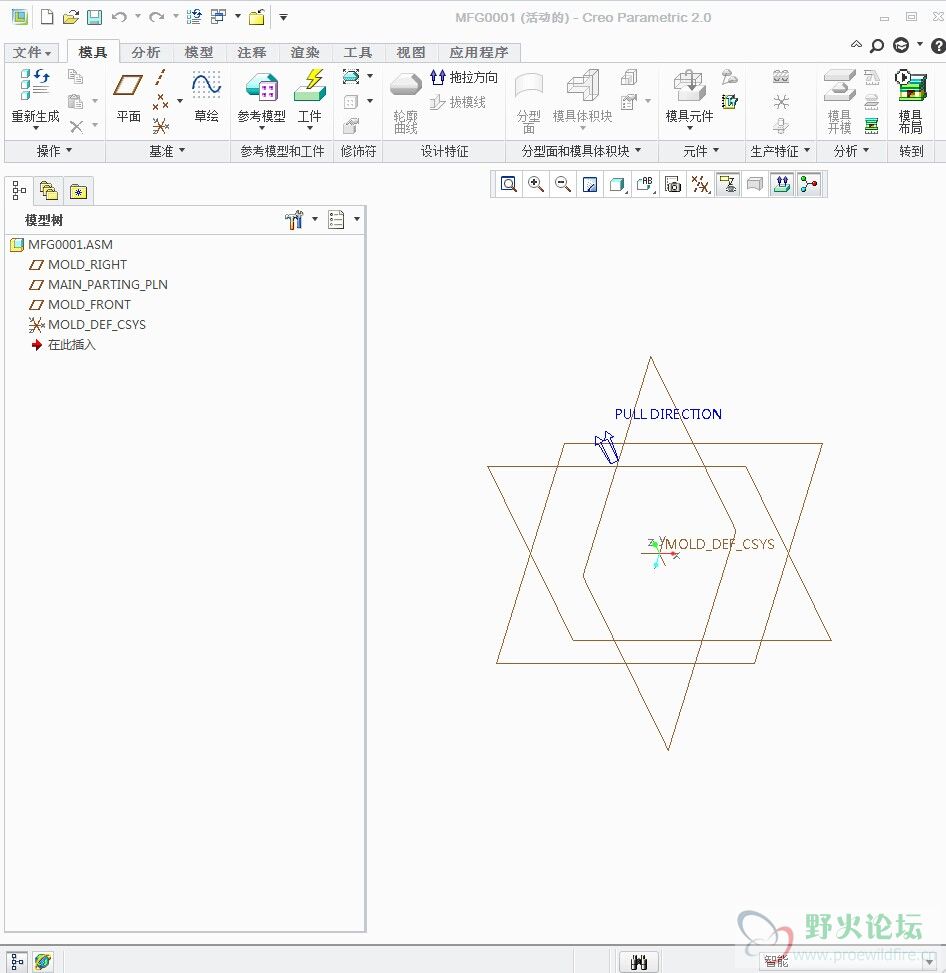Toggle the pull direction display icon
This screenshot has width=946, height=973.
tap(782, 184)
